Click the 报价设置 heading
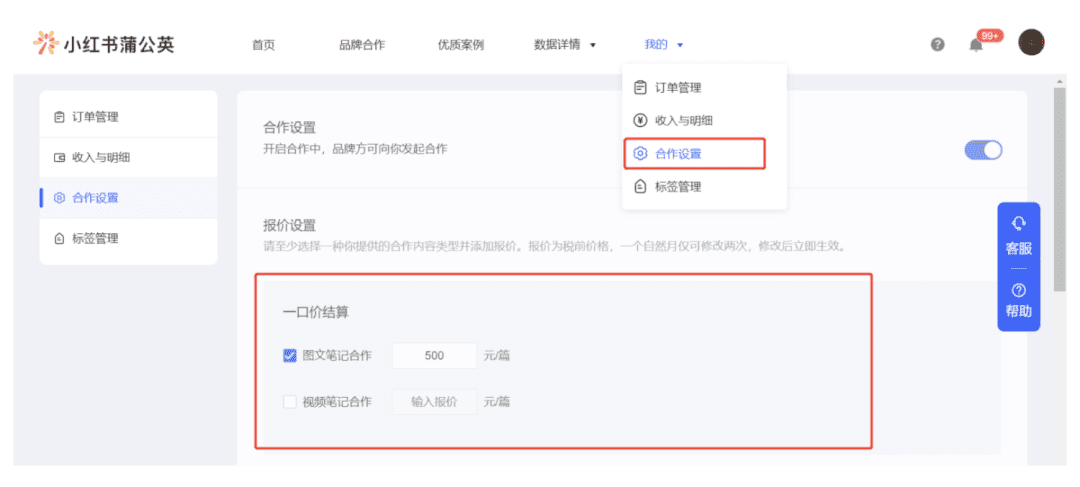Image resolution: width=1080 pixels, height=487 pixels. click(289, 225)
